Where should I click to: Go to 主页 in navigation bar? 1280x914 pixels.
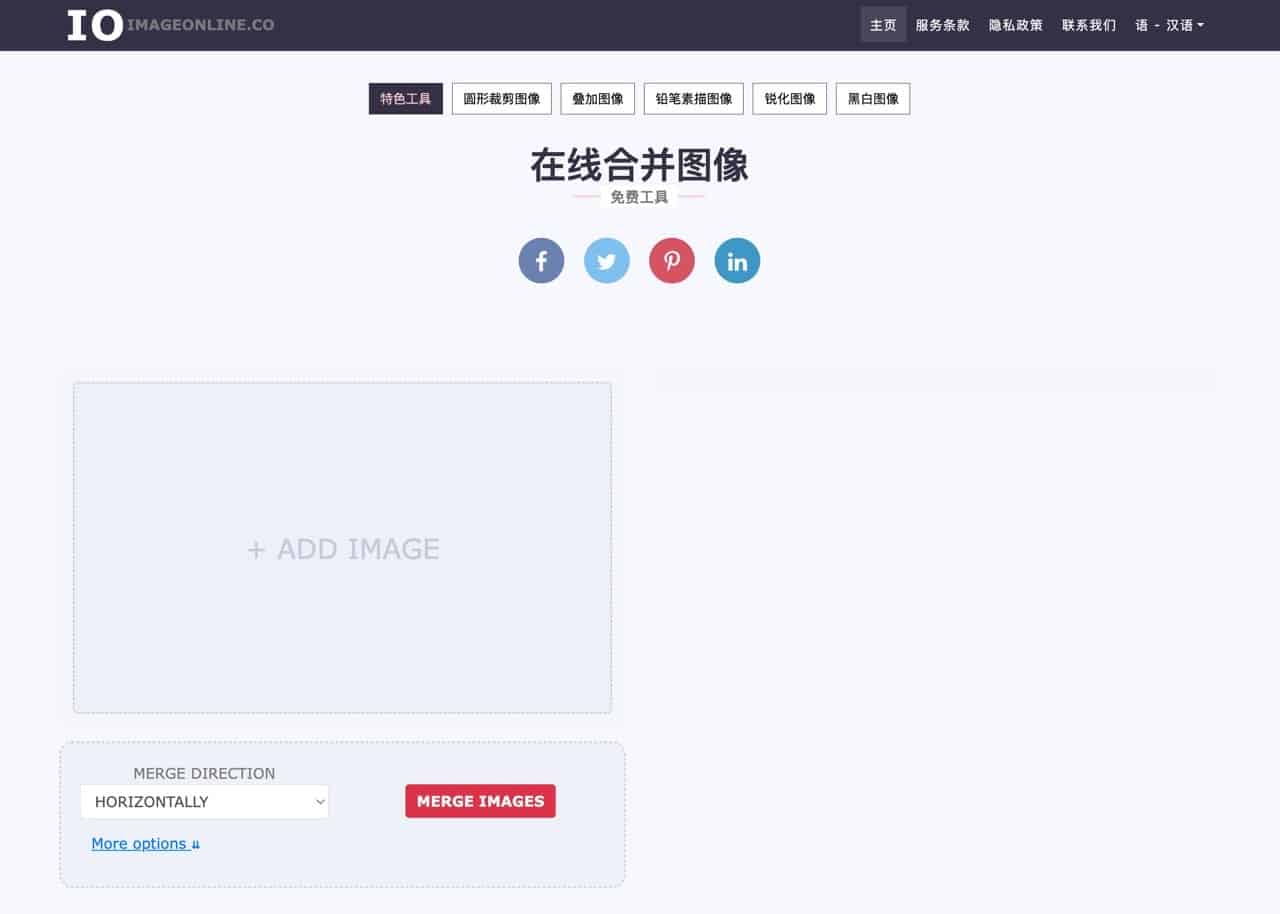(x=883, y=25)
